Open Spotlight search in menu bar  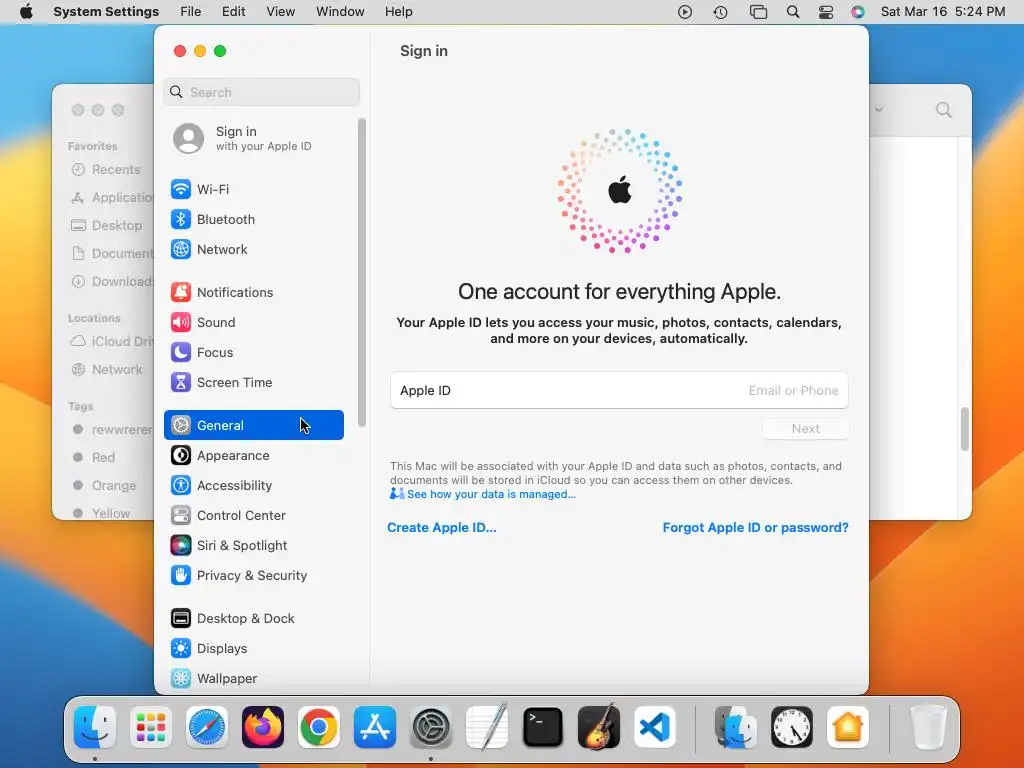[793, 11]
